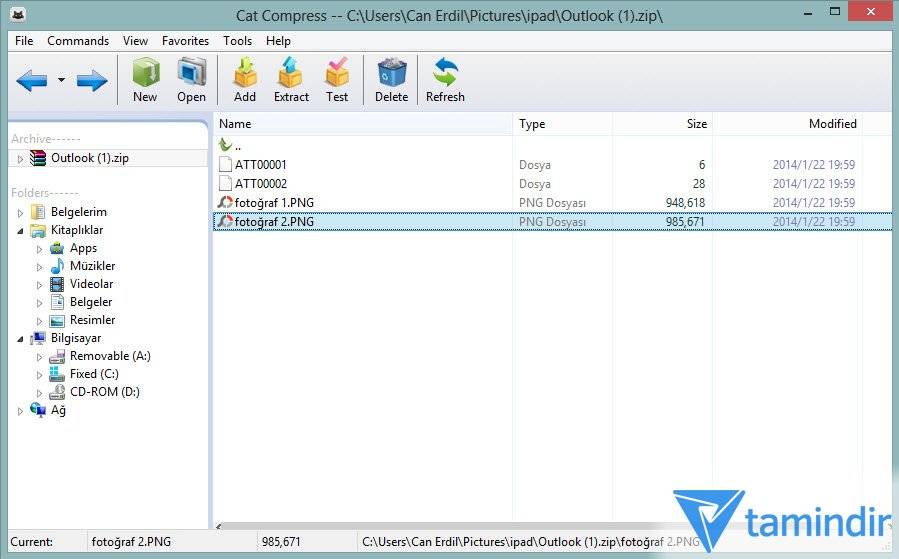Expand the Fixed (C:) drive
This screenshot has height=559, width=899.
[x=40, y=374]
